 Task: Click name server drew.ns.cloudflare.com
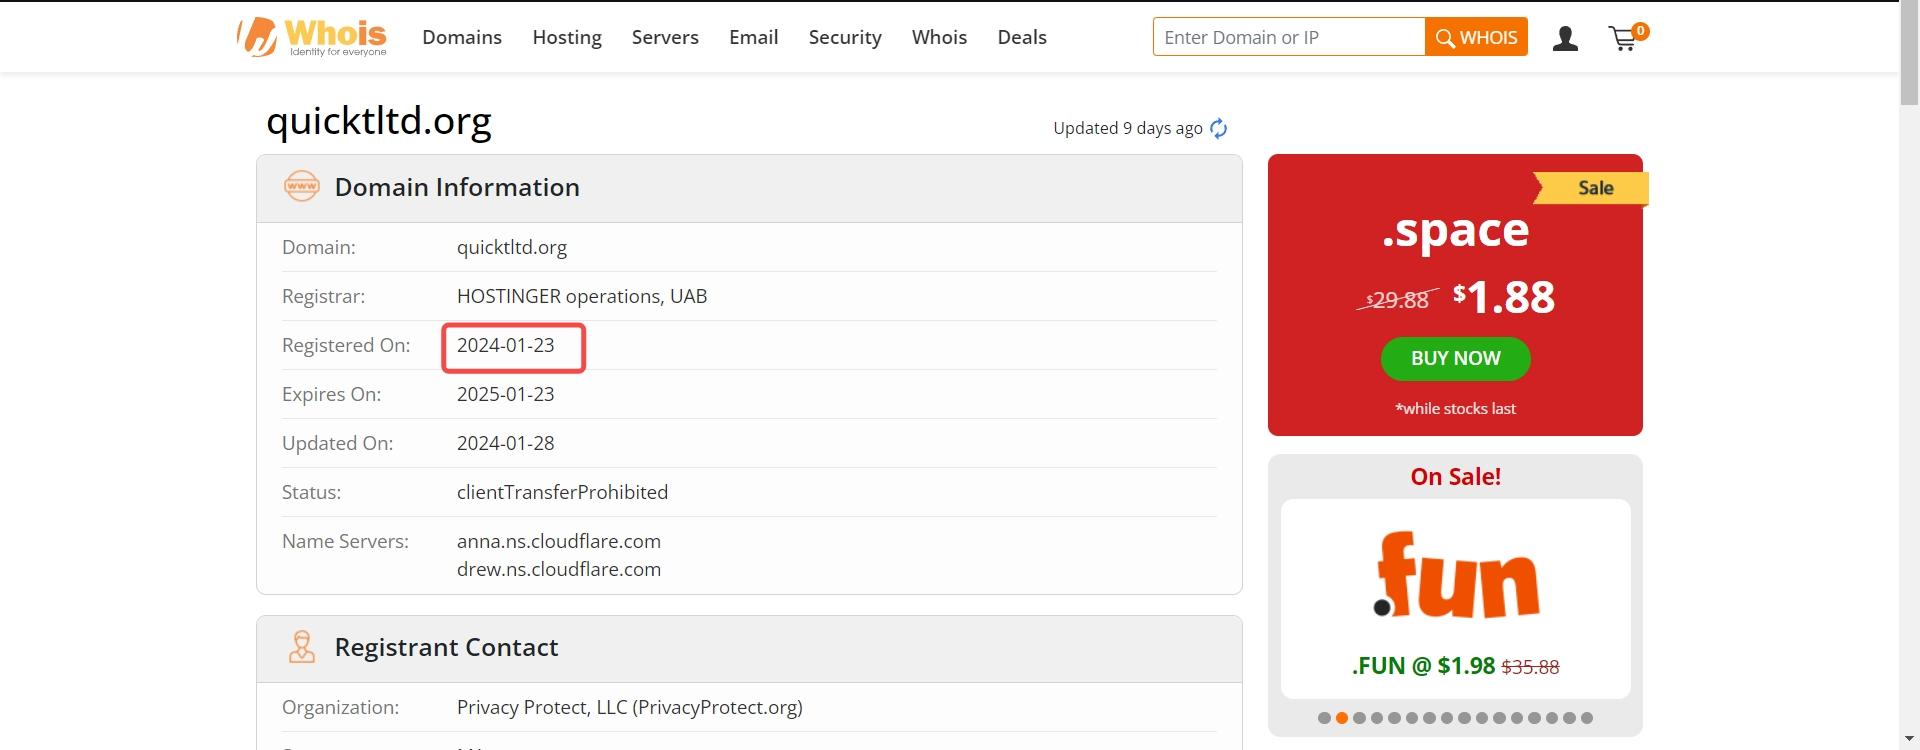pos(559,569)
